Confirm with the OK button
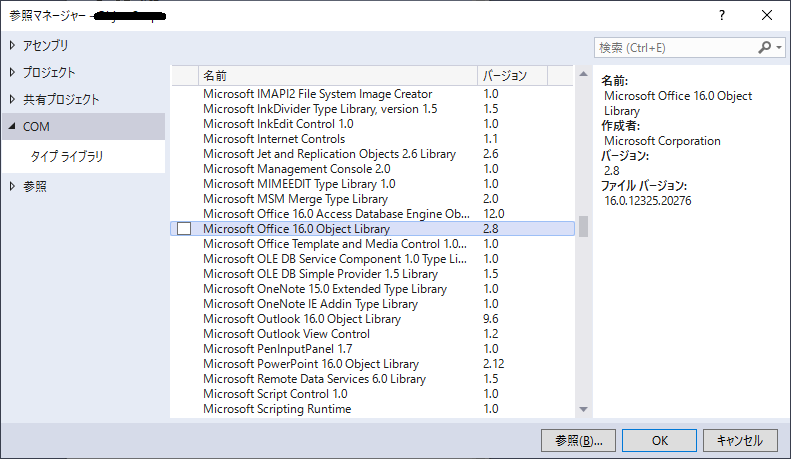Image resolution: width=791 pixels, height=459 pixels. (x=659, y=440)
